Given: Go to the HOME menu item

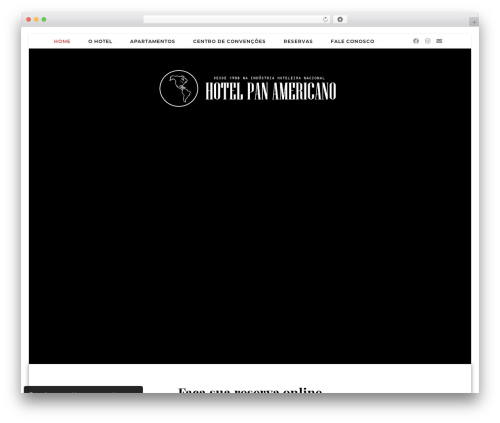Looking at the screenshot, I should coord(62,41).
